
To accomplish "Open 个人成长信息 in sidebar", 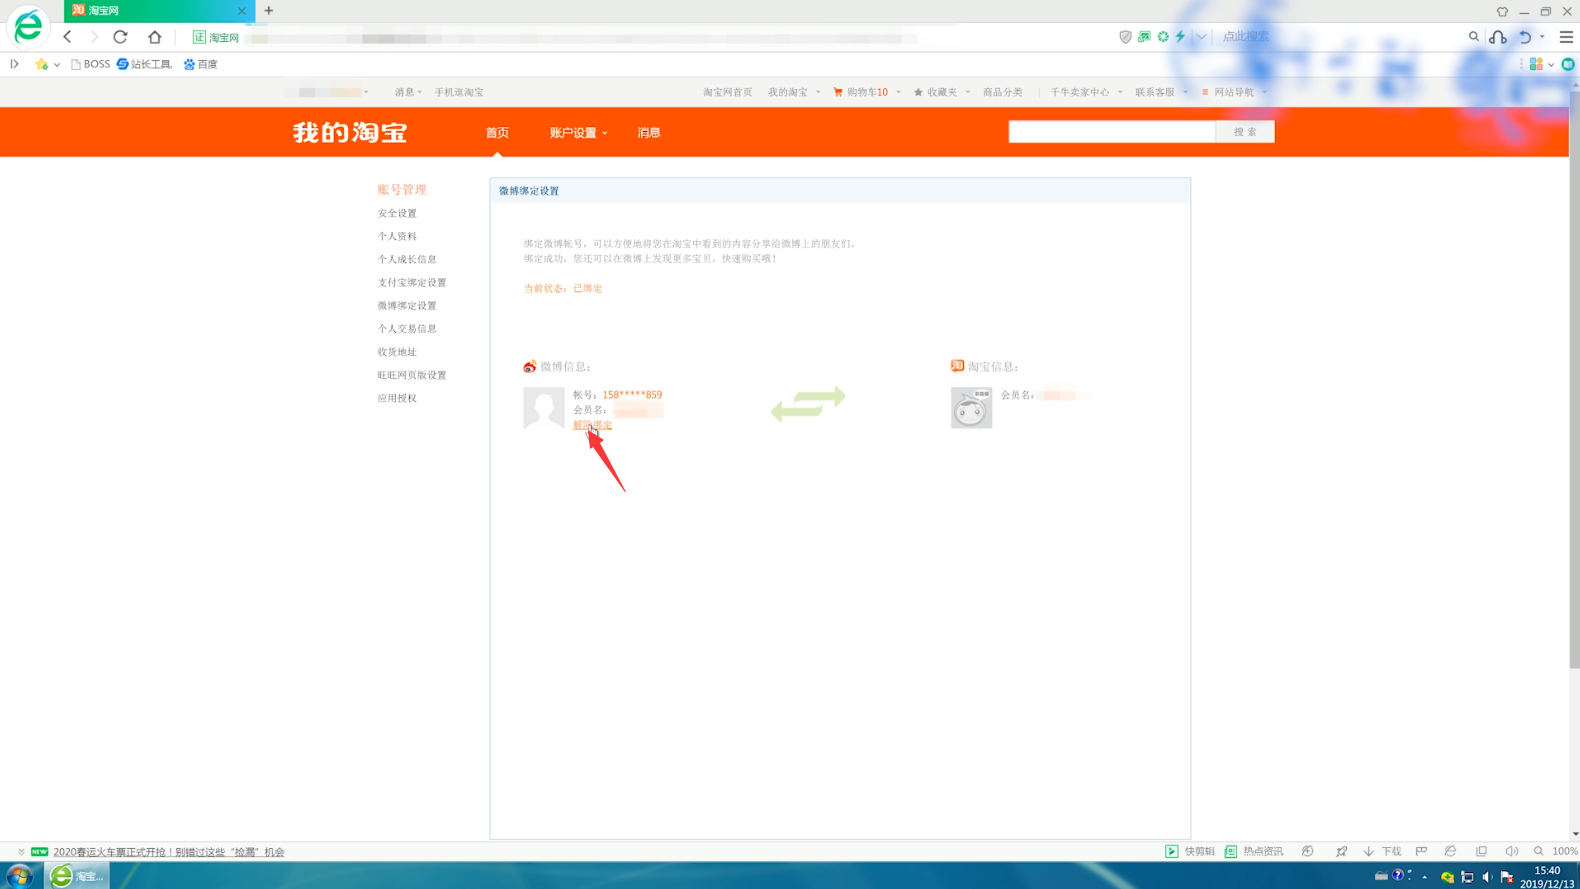I will pos(407,259).
